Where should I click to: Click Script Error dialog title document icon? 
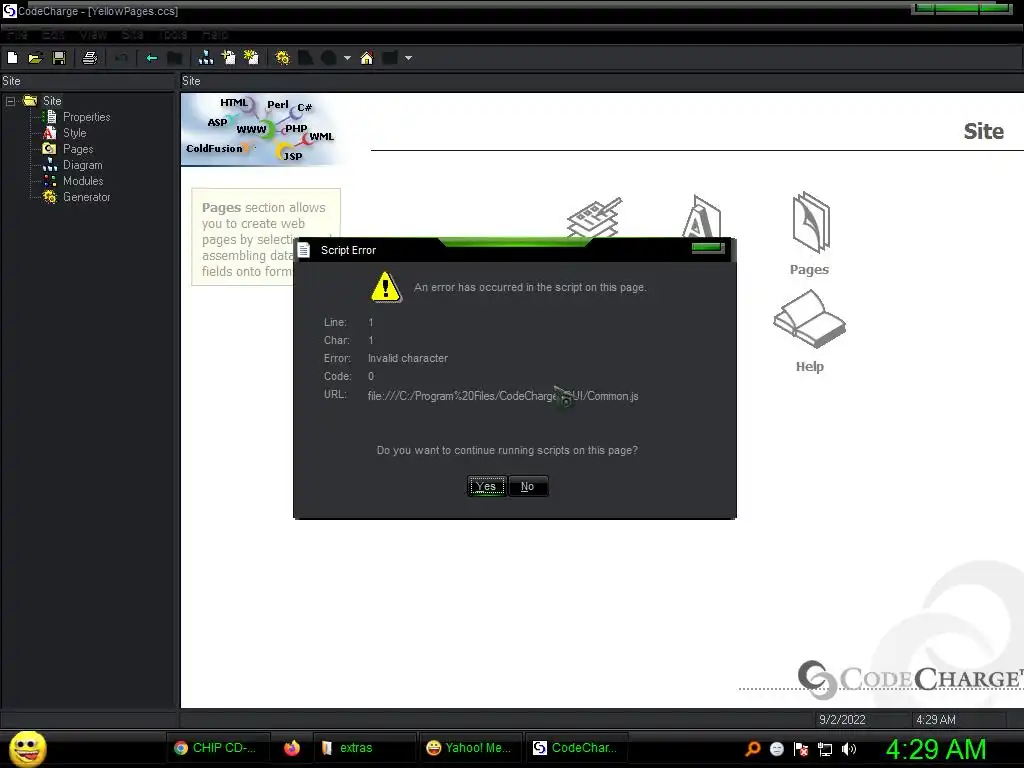coord(304,249)
